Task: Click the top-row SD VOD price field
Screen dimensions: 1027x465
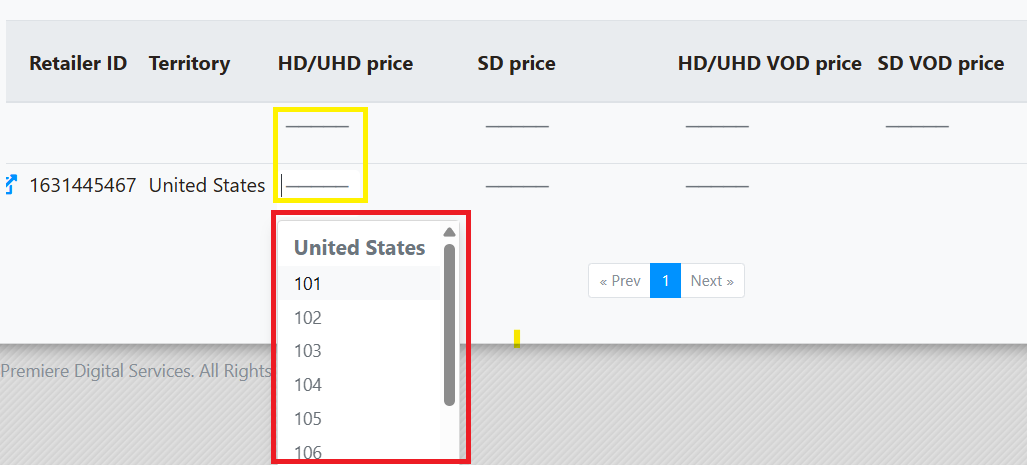Action: point(917,124)
